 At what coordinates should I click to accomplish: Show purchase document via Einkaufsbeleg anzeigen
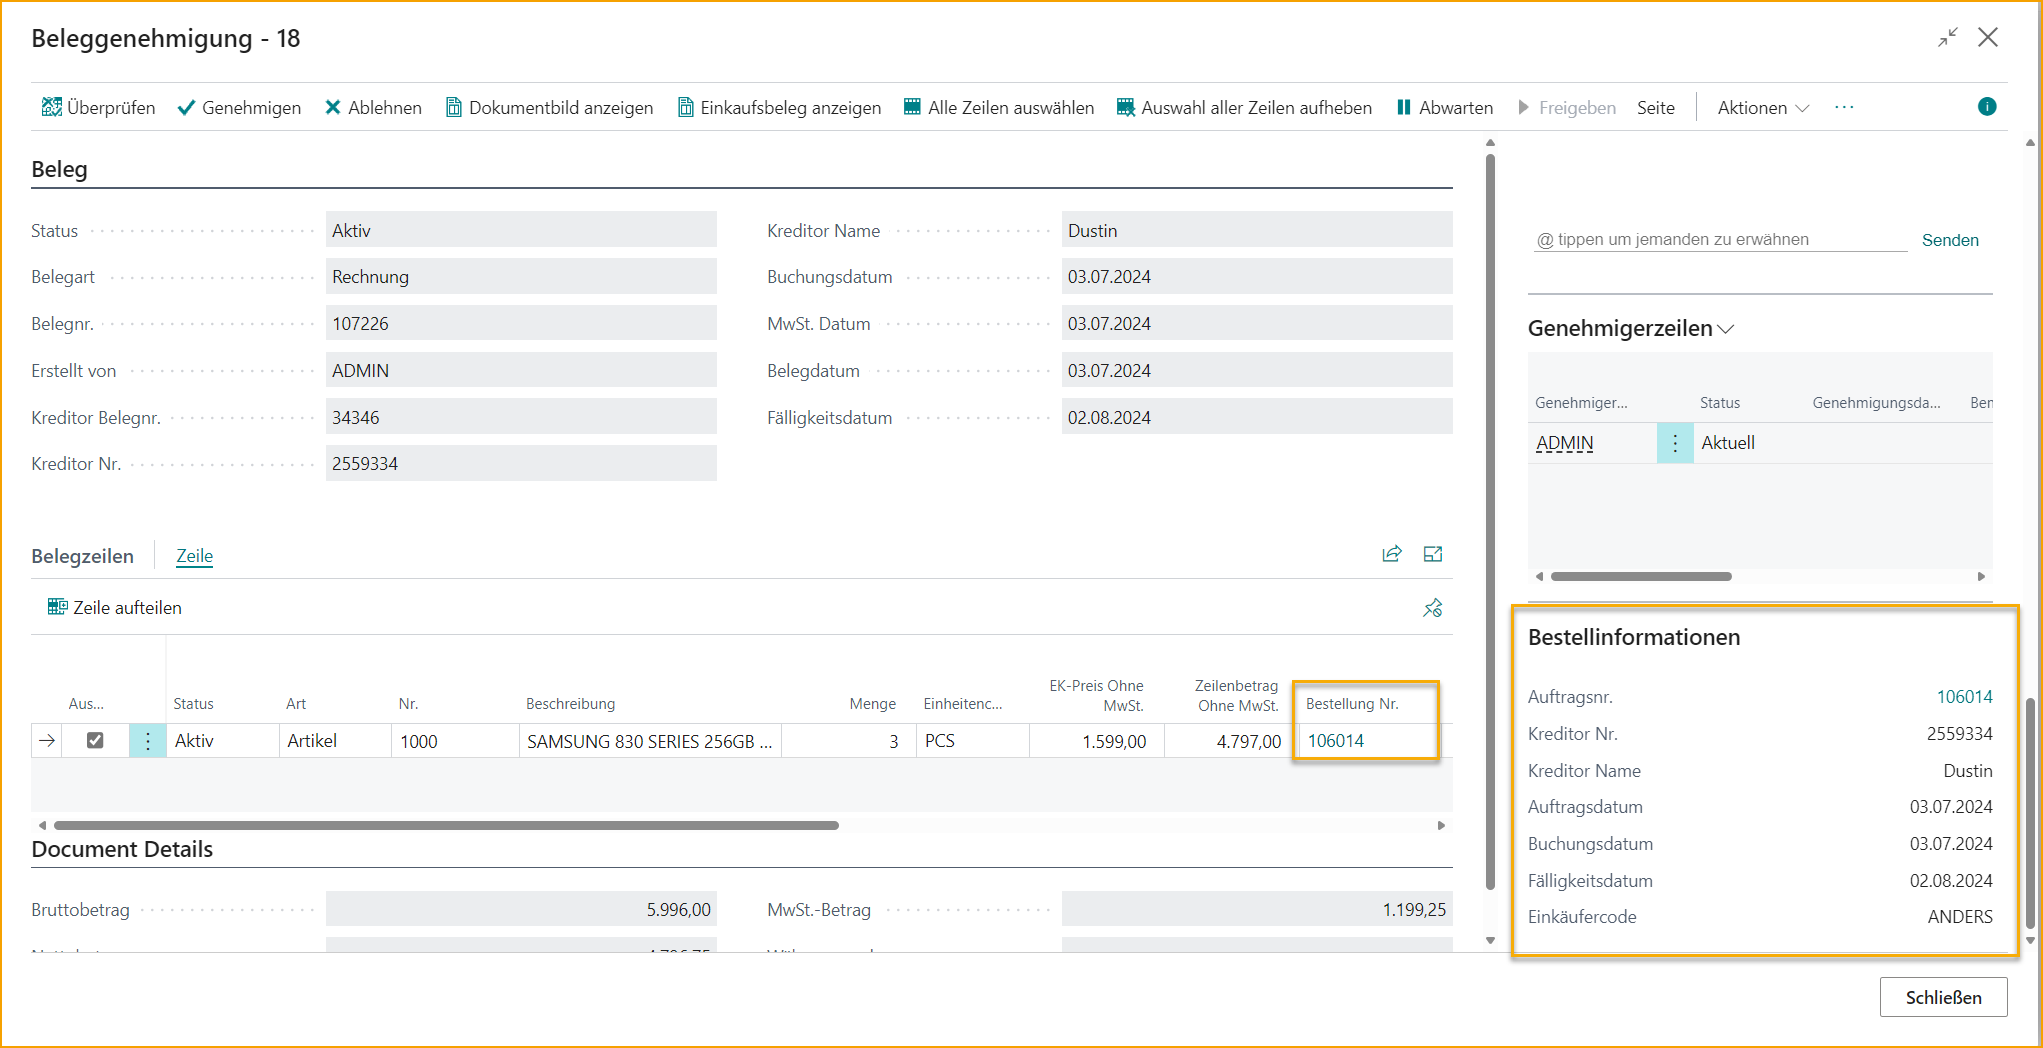779,107
